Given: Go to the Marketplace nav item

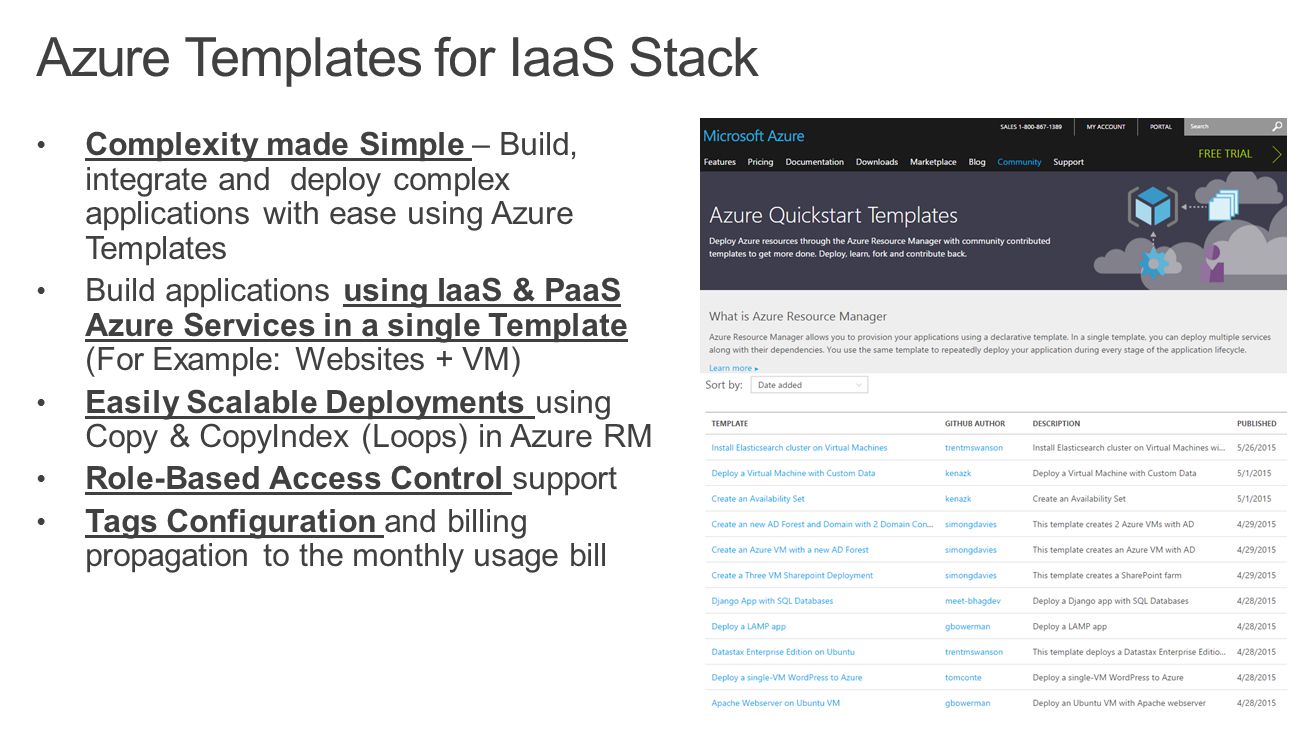Looking at the screenshot, I should [933, 162].
